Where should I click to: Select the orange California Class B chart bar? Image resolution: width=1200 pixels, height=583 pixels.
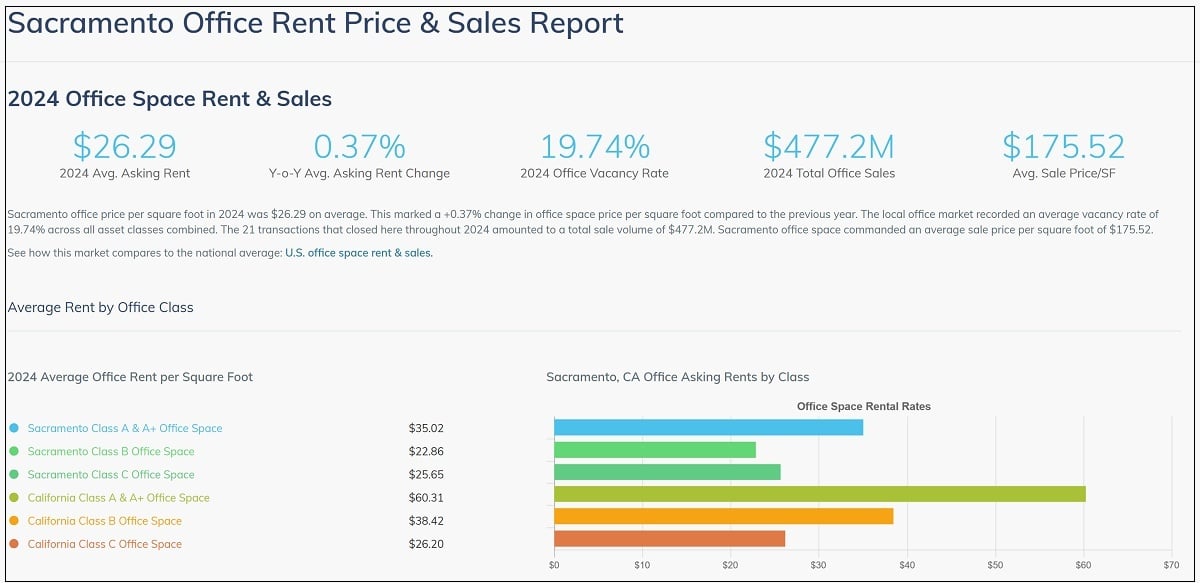click(723, 516)
